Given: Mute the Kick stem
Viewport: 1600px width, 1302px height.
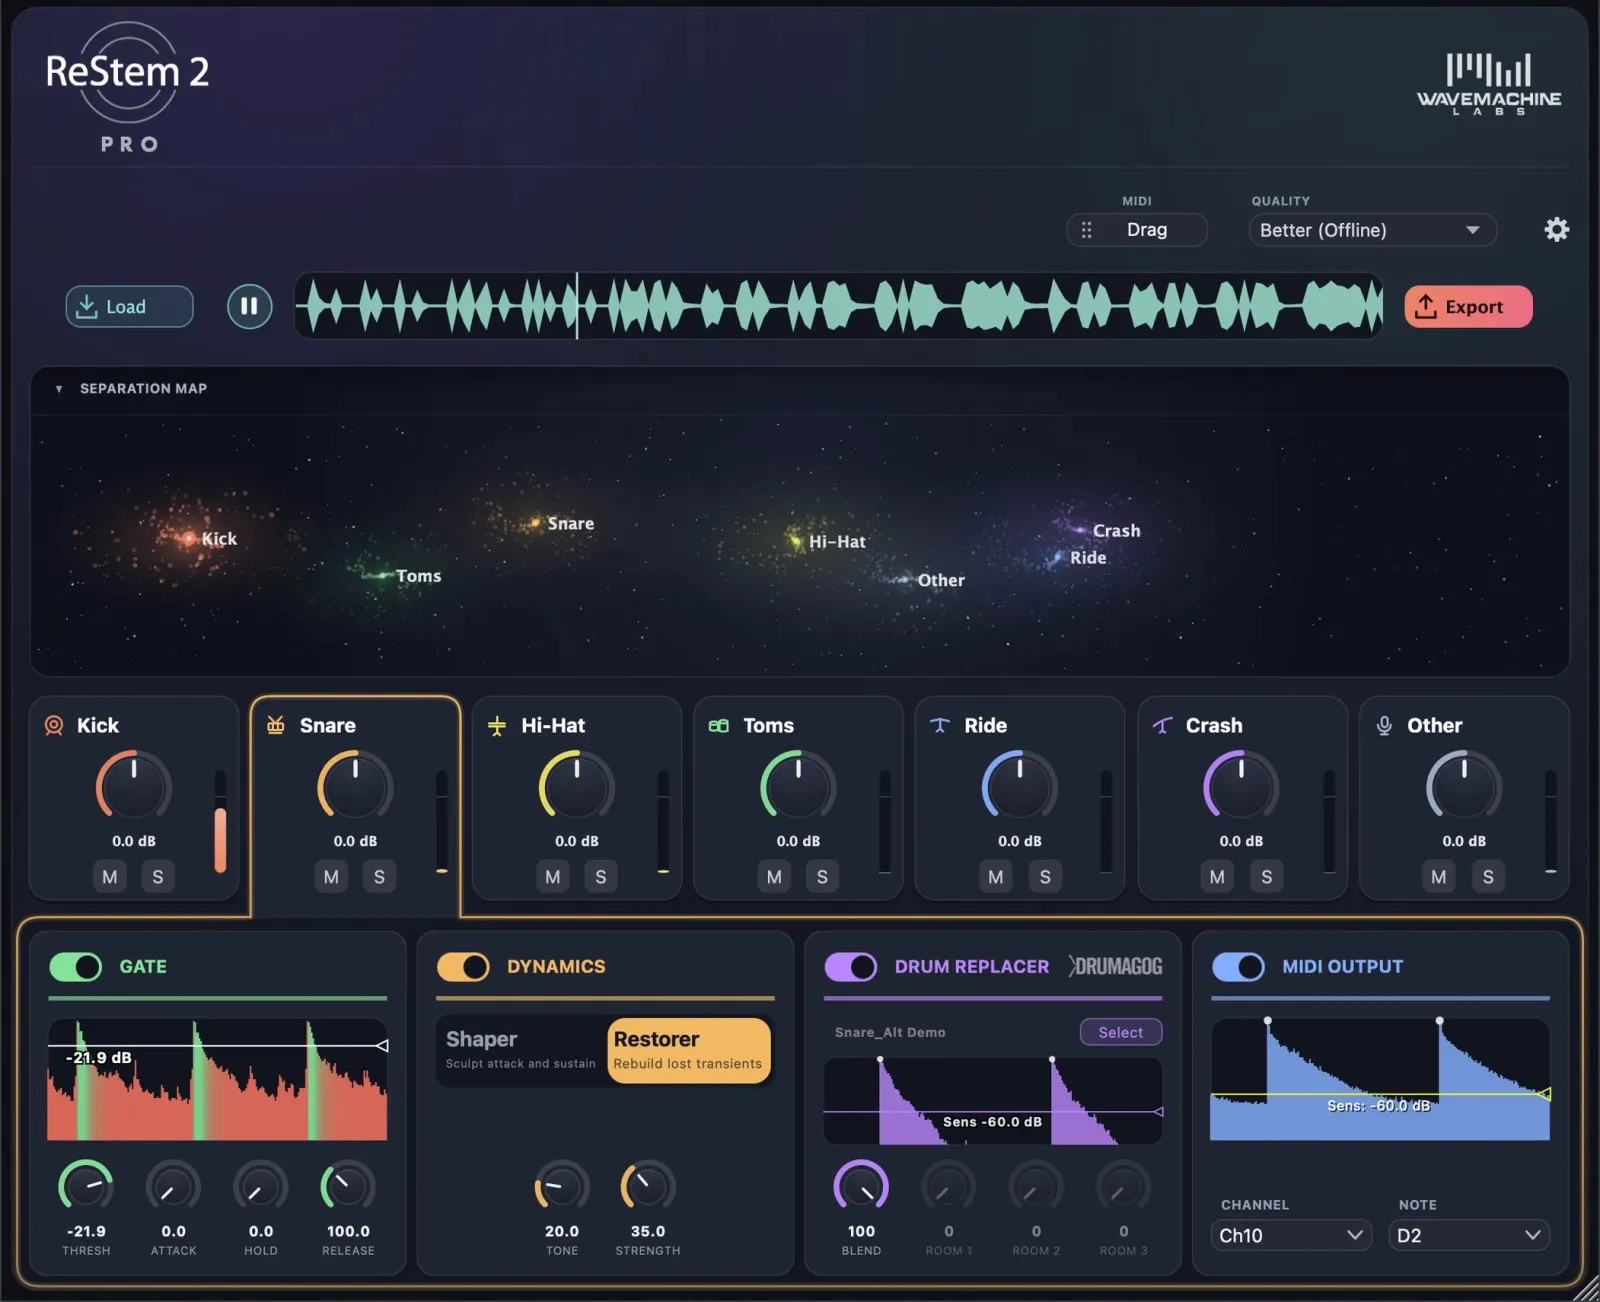Looking at the screenshot, I should pos(110,877).
